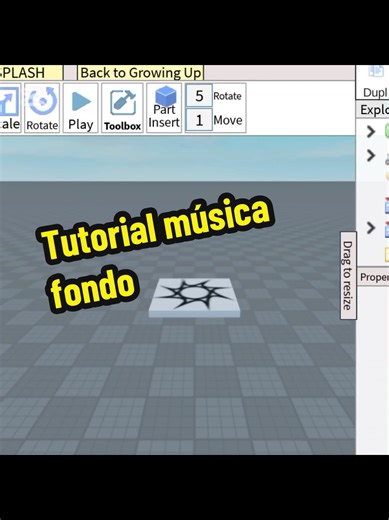This screenshot has height=520, width=389.
Task: Edit the Rotate increment field showing 5
Action: coord(199,96)
